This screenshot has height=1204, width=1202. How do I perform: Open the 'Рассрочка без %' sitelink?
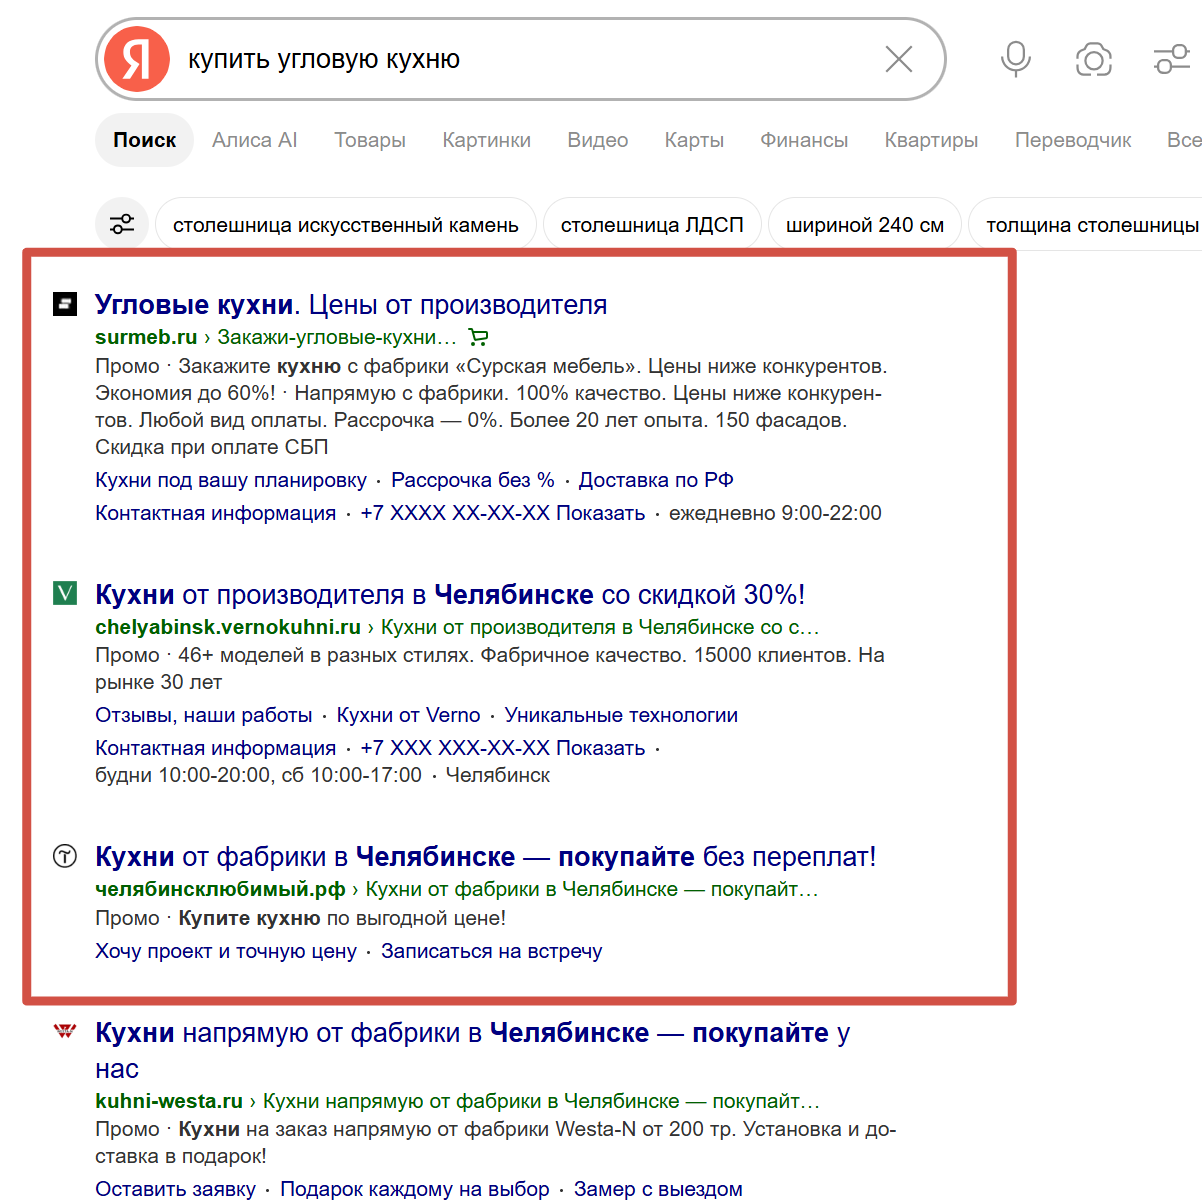tap(473, 480)
